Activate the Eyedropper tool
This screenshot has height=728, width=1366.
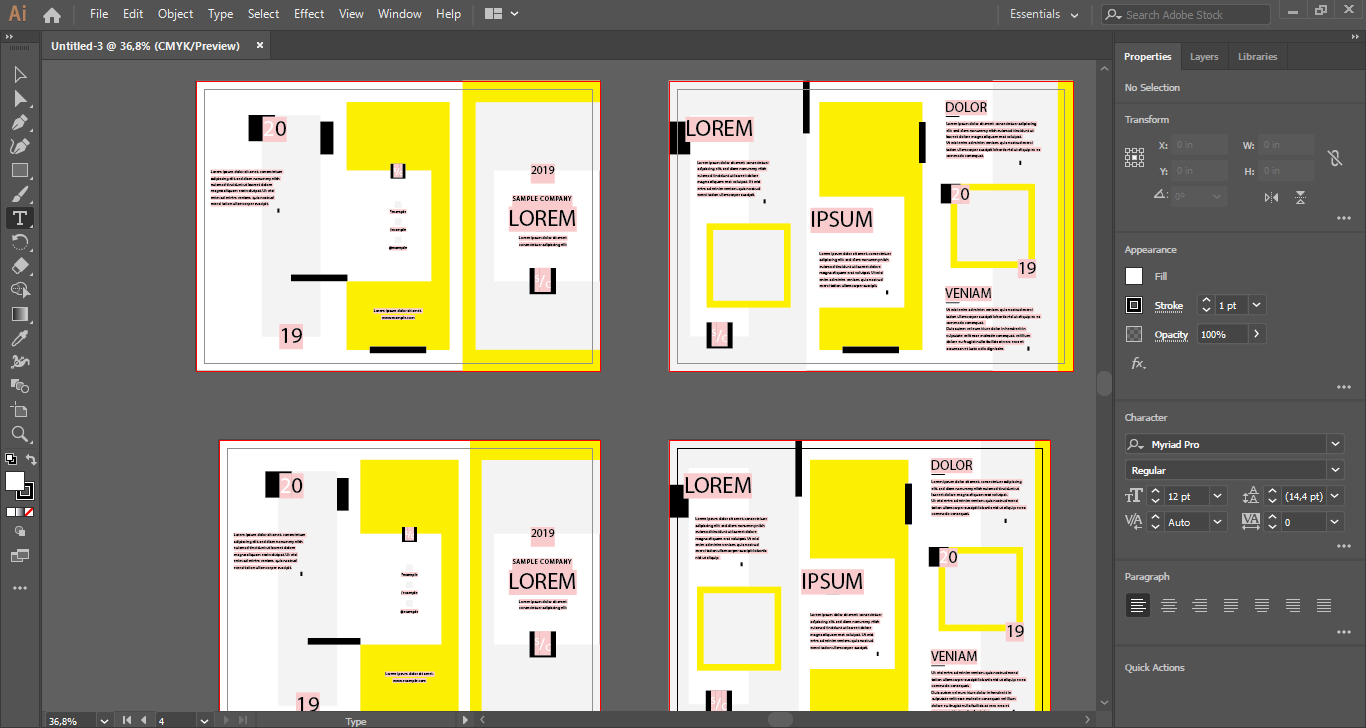19,338
